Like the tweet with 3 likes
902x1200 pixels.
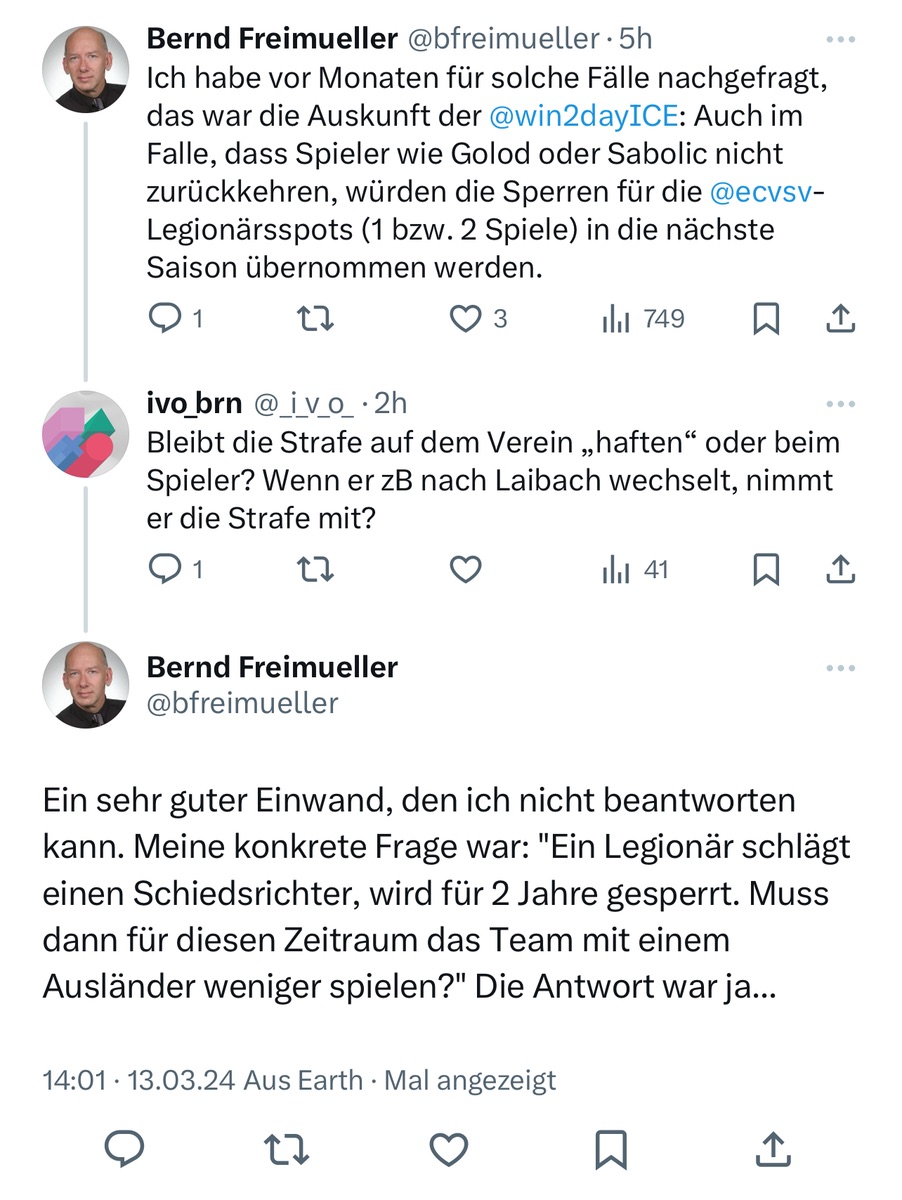[x=465, y=319]
